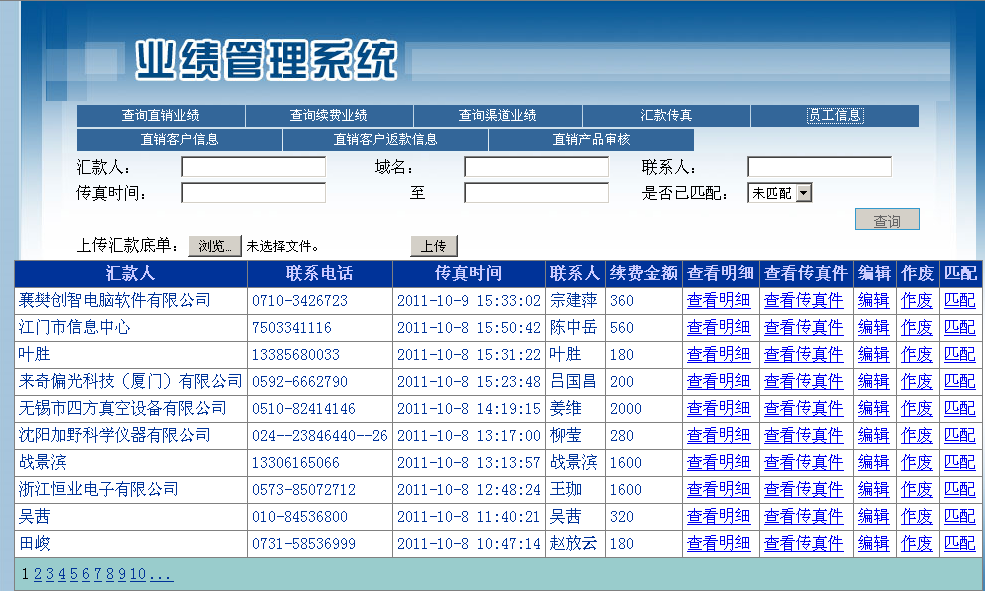Viewport: 985px width, 591px height.
Task: Go to page 10 of results
Action: 138,574
